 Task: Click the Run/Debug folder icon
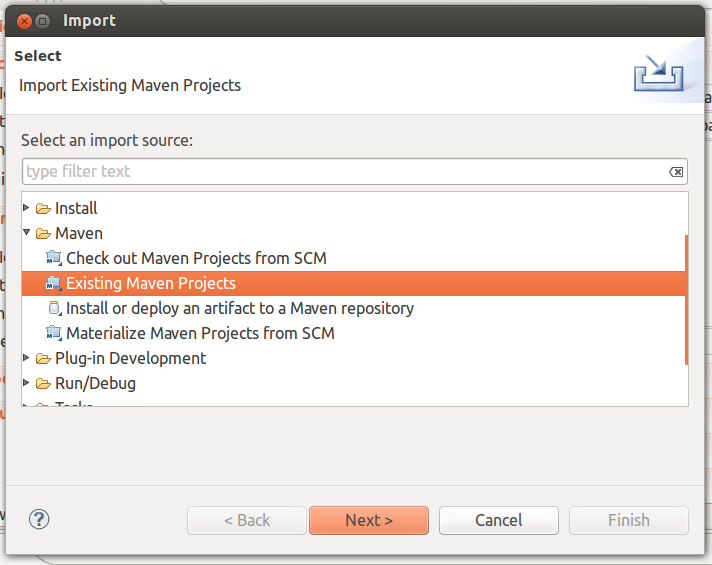point(43,383)
